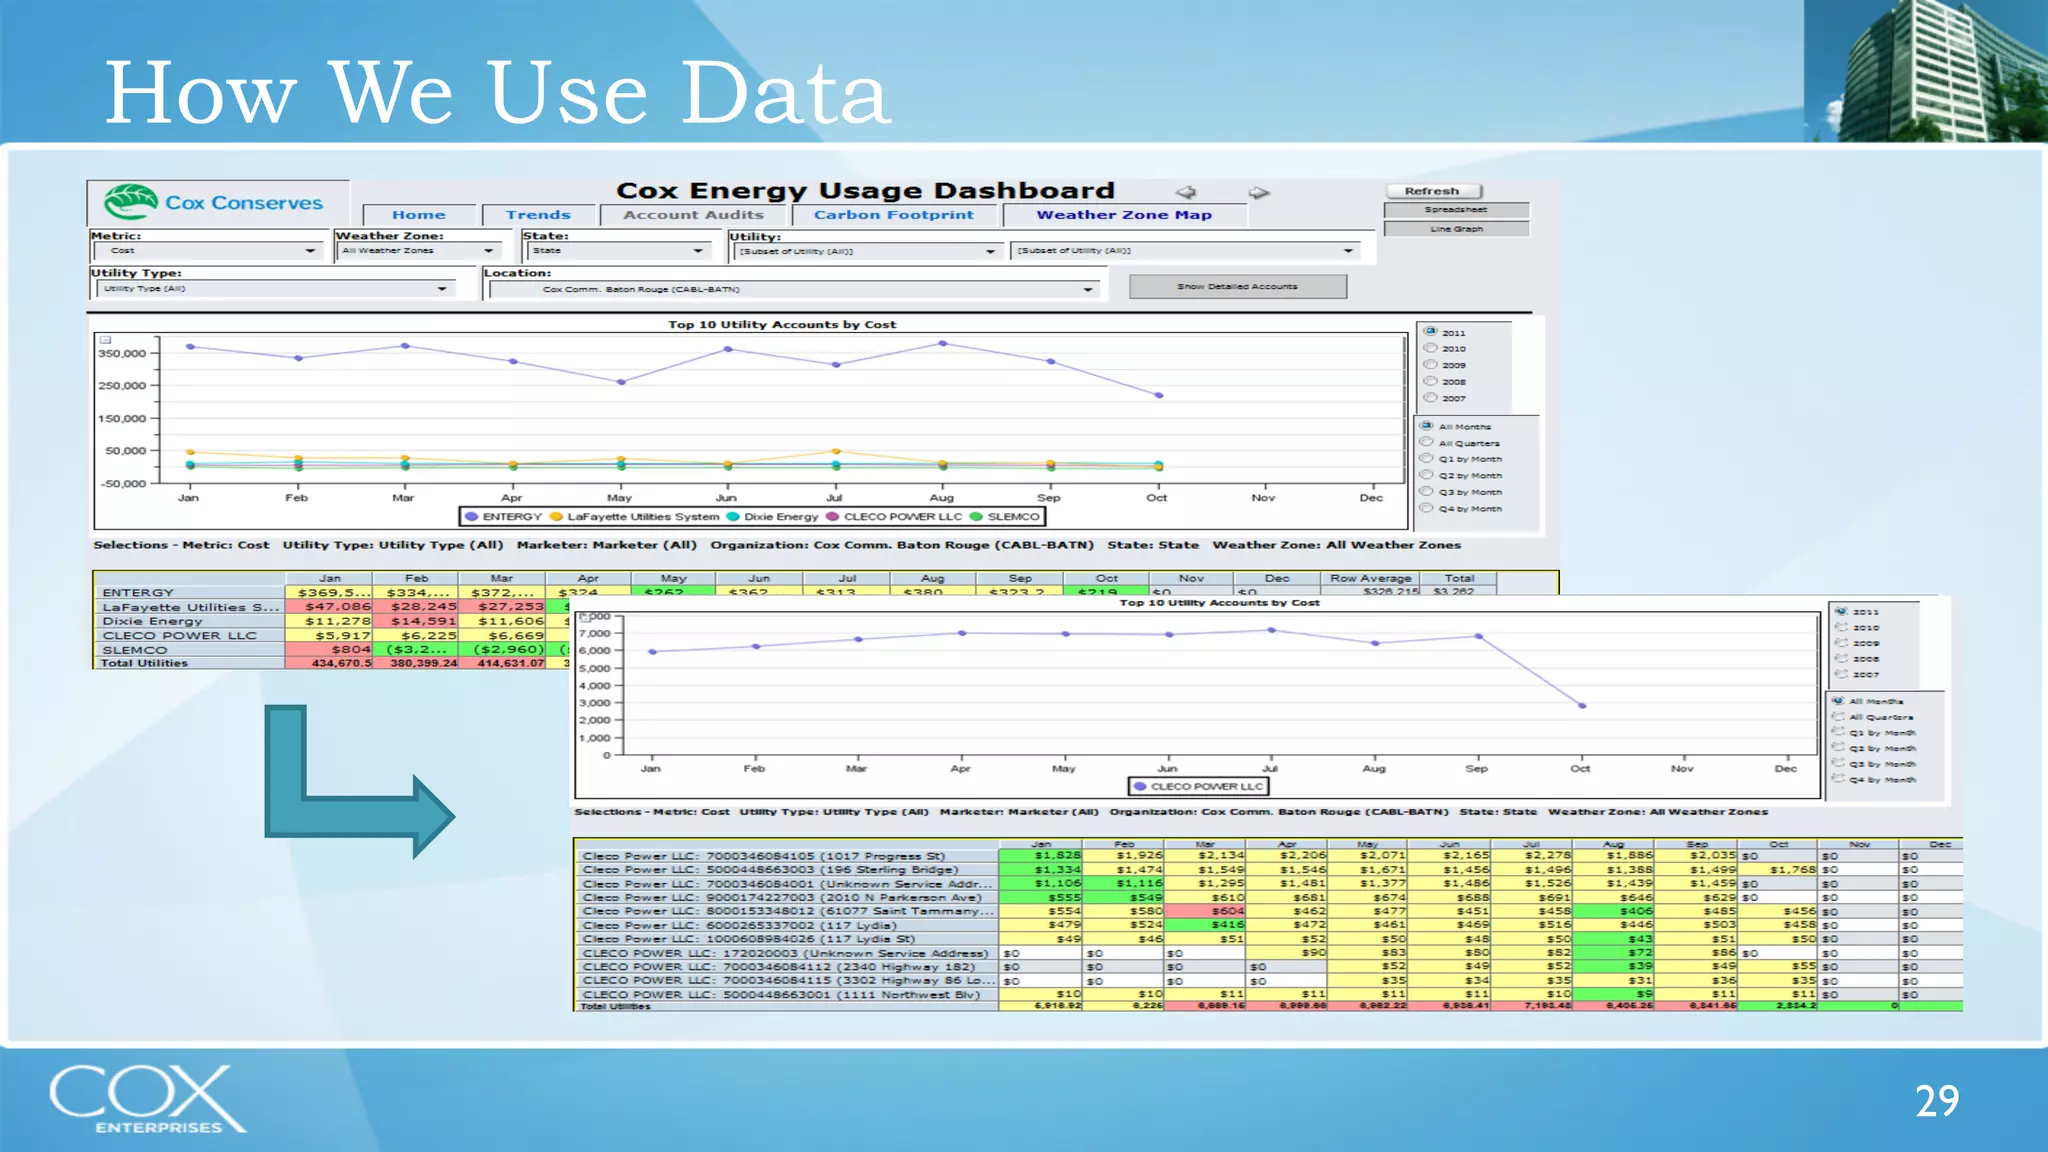Select 2011 radio in lower chart panel
The image size is (2048, 1152).
1840,611
